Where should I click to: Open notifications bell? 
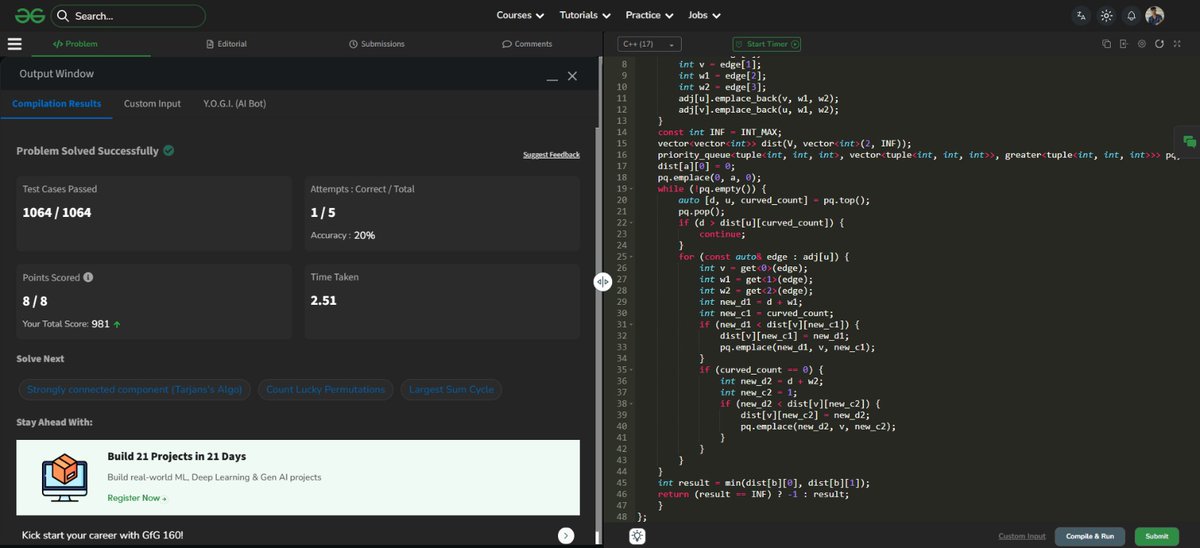click(1131, 15)
